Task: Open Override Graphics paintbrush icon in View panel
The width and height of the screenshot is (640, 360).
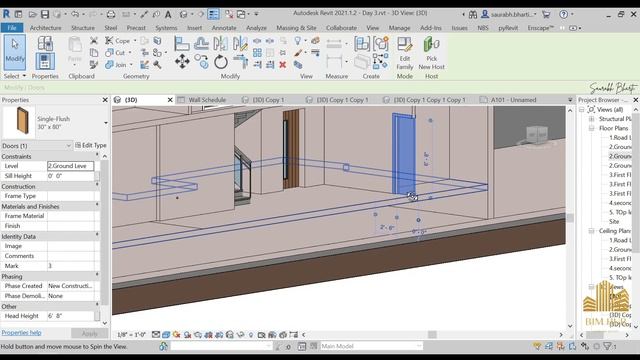Action: pyautogui.click(x=298, y=53)
